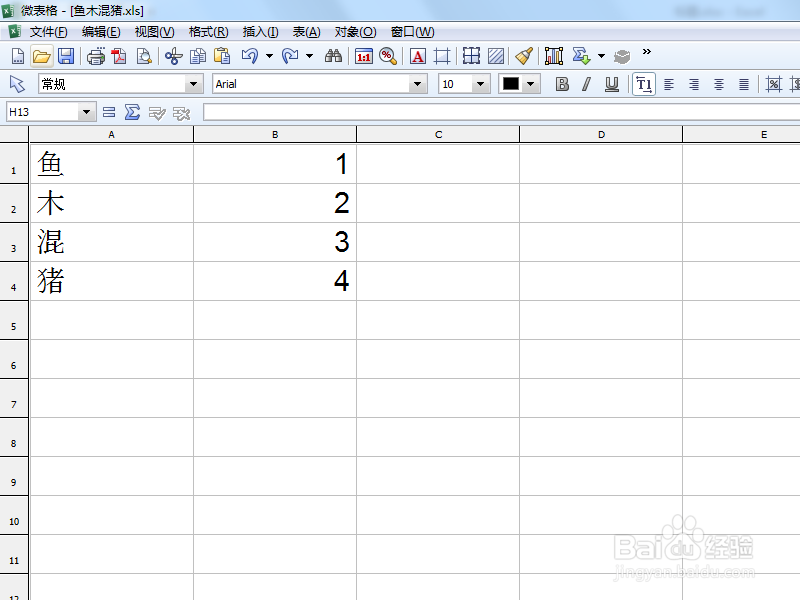The width and height of the screenshot is (800, 600).
Task: Toggle the T1 text direction button
Action: tap(644, 84)
